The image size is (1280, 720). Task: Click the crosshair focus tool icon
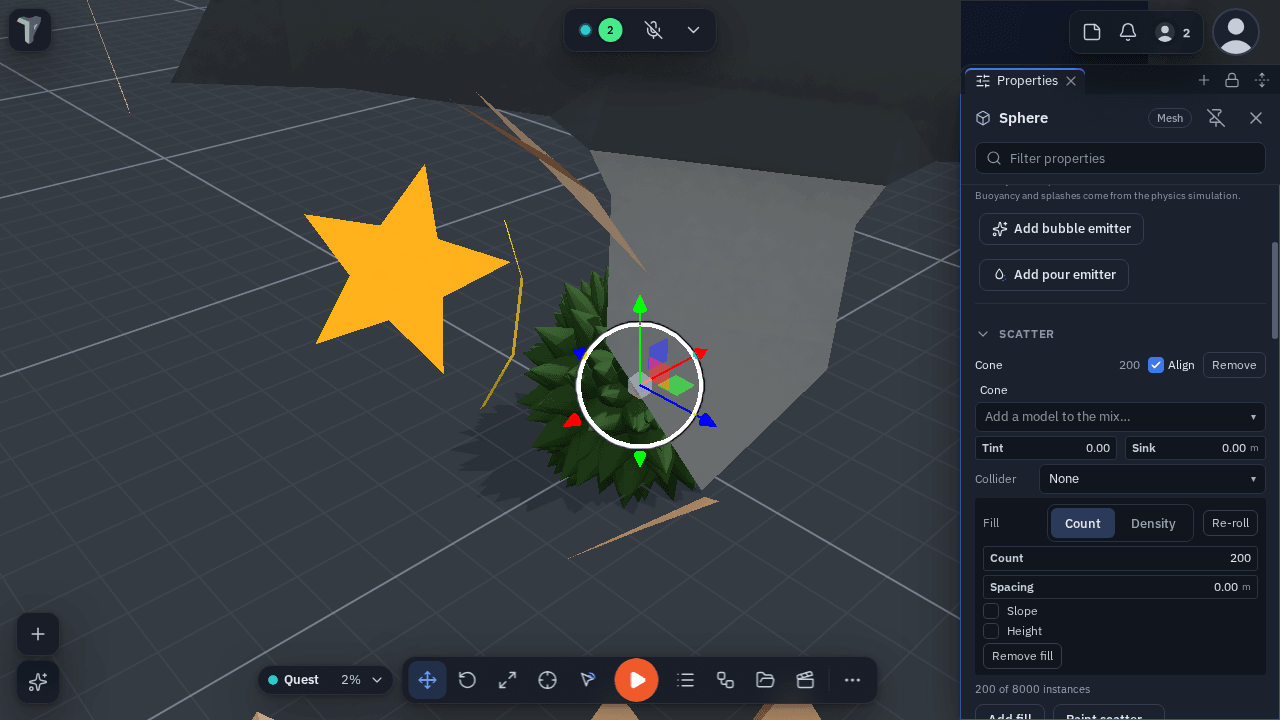547,680
